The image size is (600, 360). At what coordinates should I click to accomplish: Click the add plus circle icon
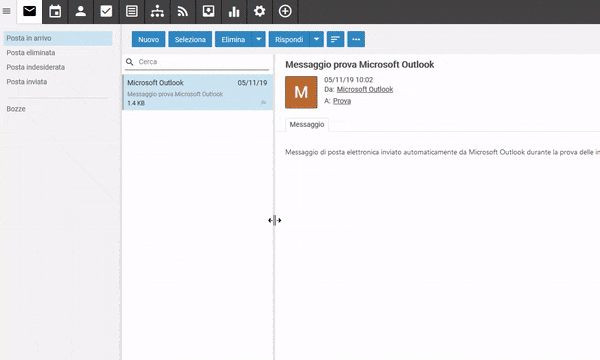tap(285, 11)
